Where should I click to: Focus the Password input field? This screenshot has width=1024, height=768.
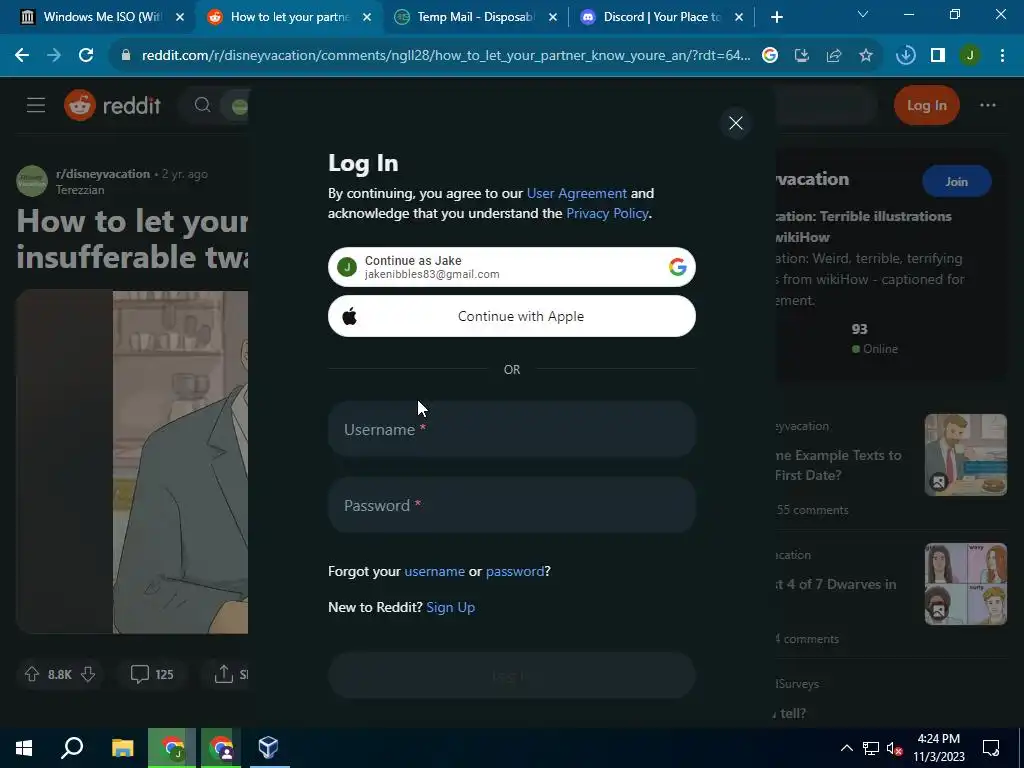[511, 505]
